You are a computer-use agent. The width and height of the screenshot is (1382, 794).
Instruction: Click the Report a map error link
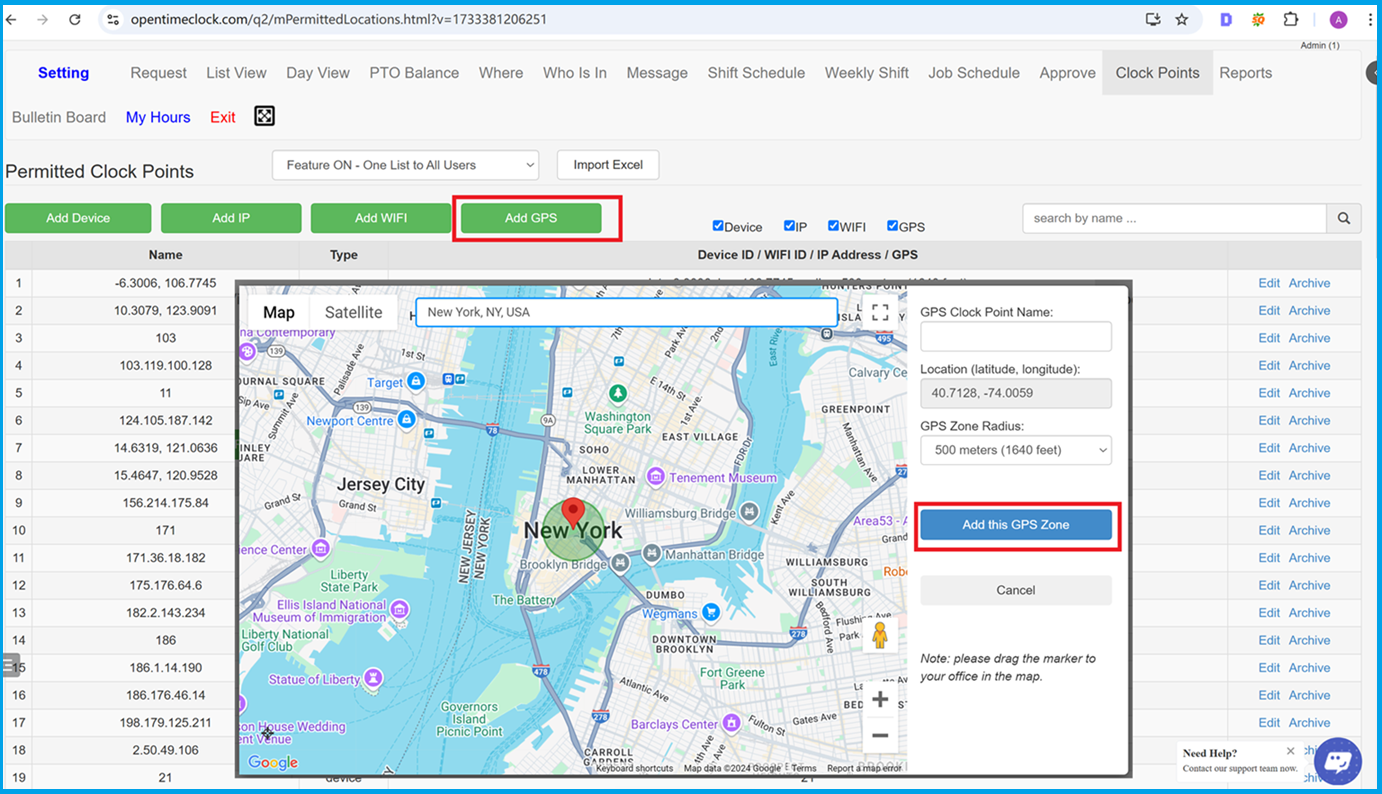(x=864, y=768)
